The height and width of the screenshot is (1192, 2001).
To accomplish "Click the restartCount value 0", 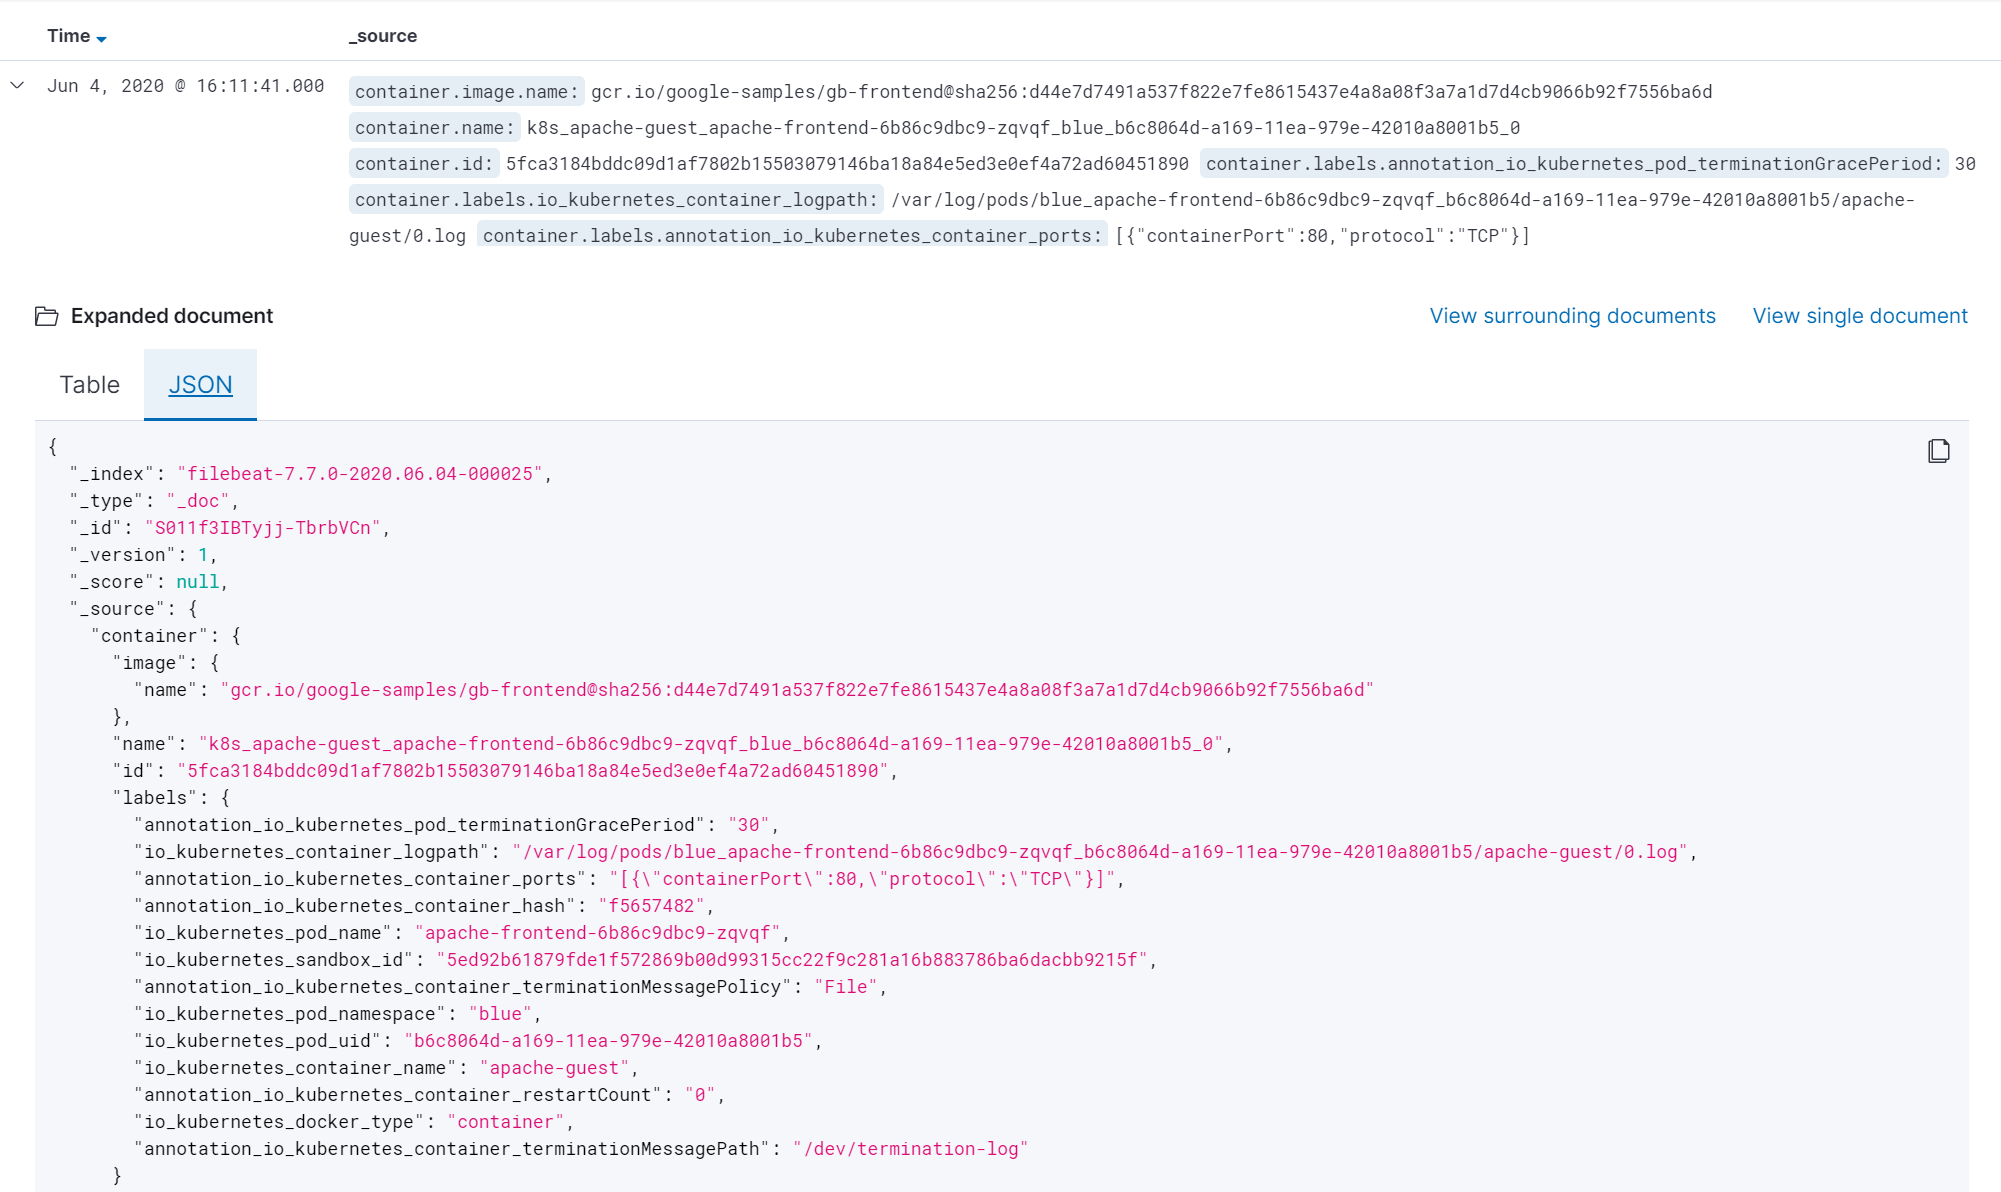I will (x=700, y=1095).
